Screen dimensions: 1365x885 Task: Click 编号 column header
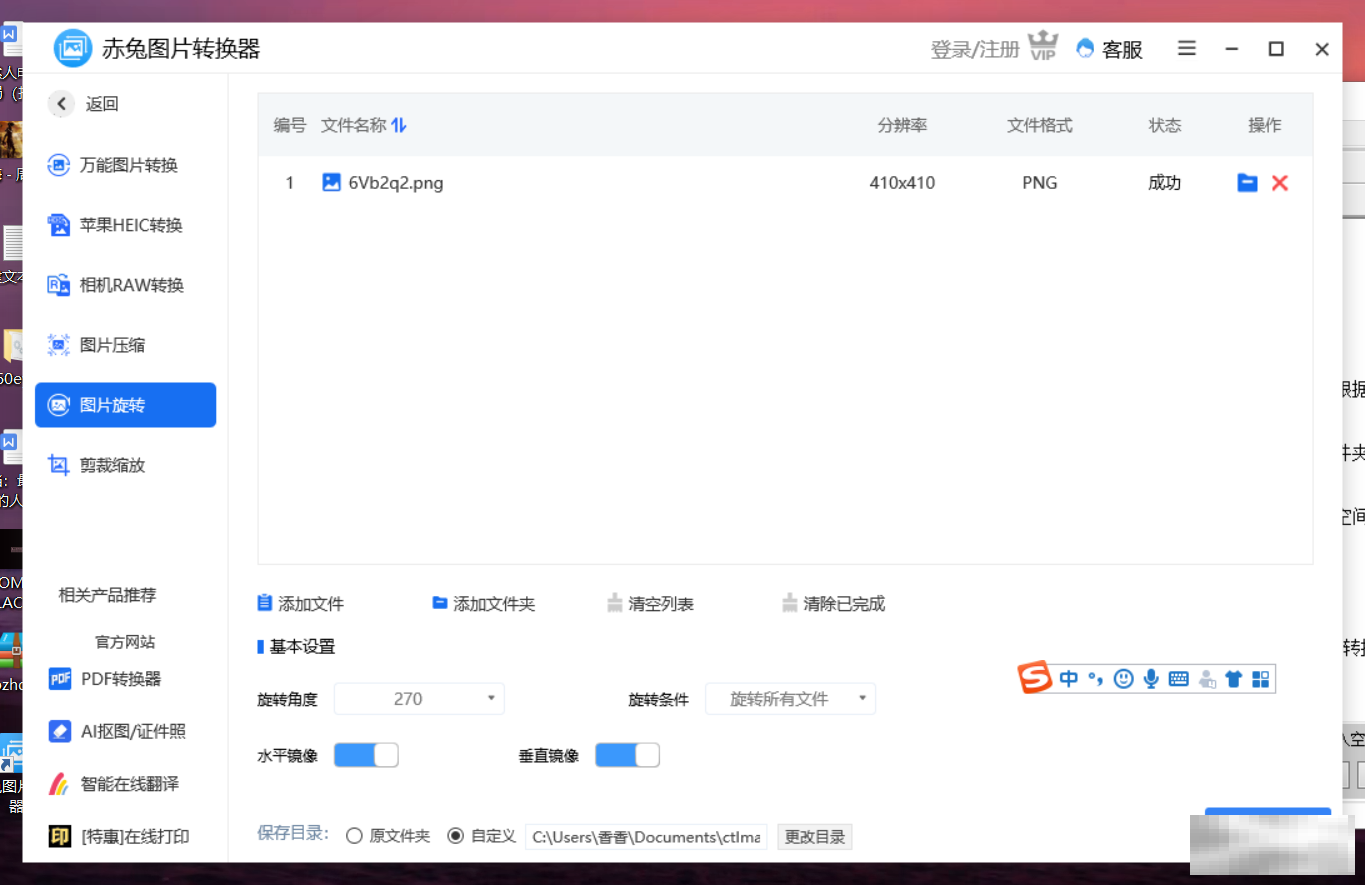[290, 125]
